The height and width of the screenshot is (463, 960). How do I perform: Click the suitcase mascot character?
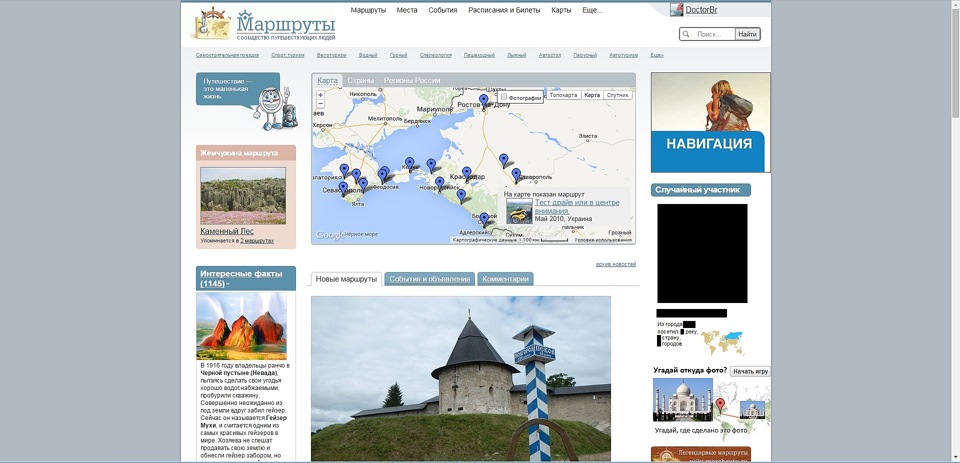pyautogui.click(x=275, y=108)
